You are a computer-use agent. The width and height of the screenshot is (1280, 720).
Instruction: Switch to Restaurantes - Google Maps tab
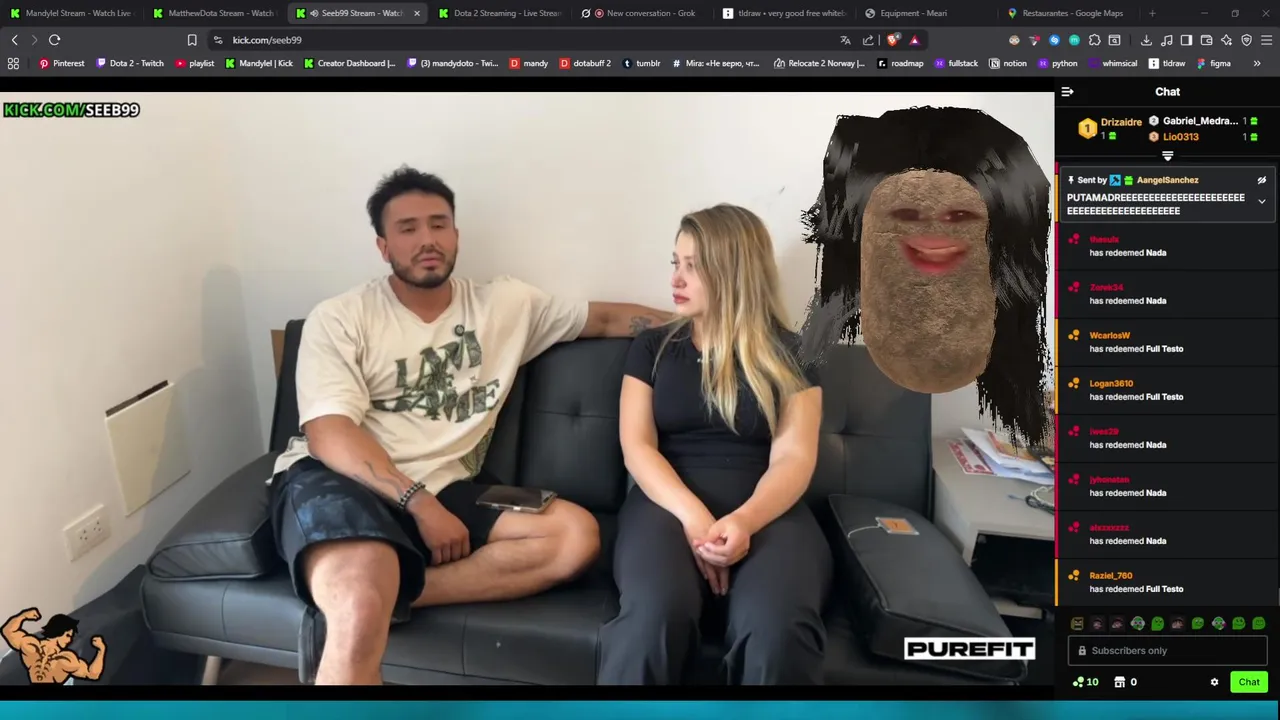(x=1070, y=13)
